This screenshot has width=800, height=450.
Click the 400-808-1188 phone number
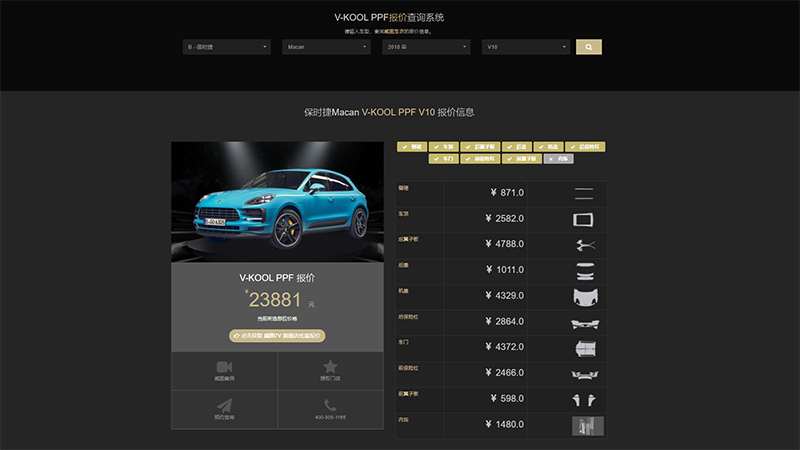[x=330, y=417]
